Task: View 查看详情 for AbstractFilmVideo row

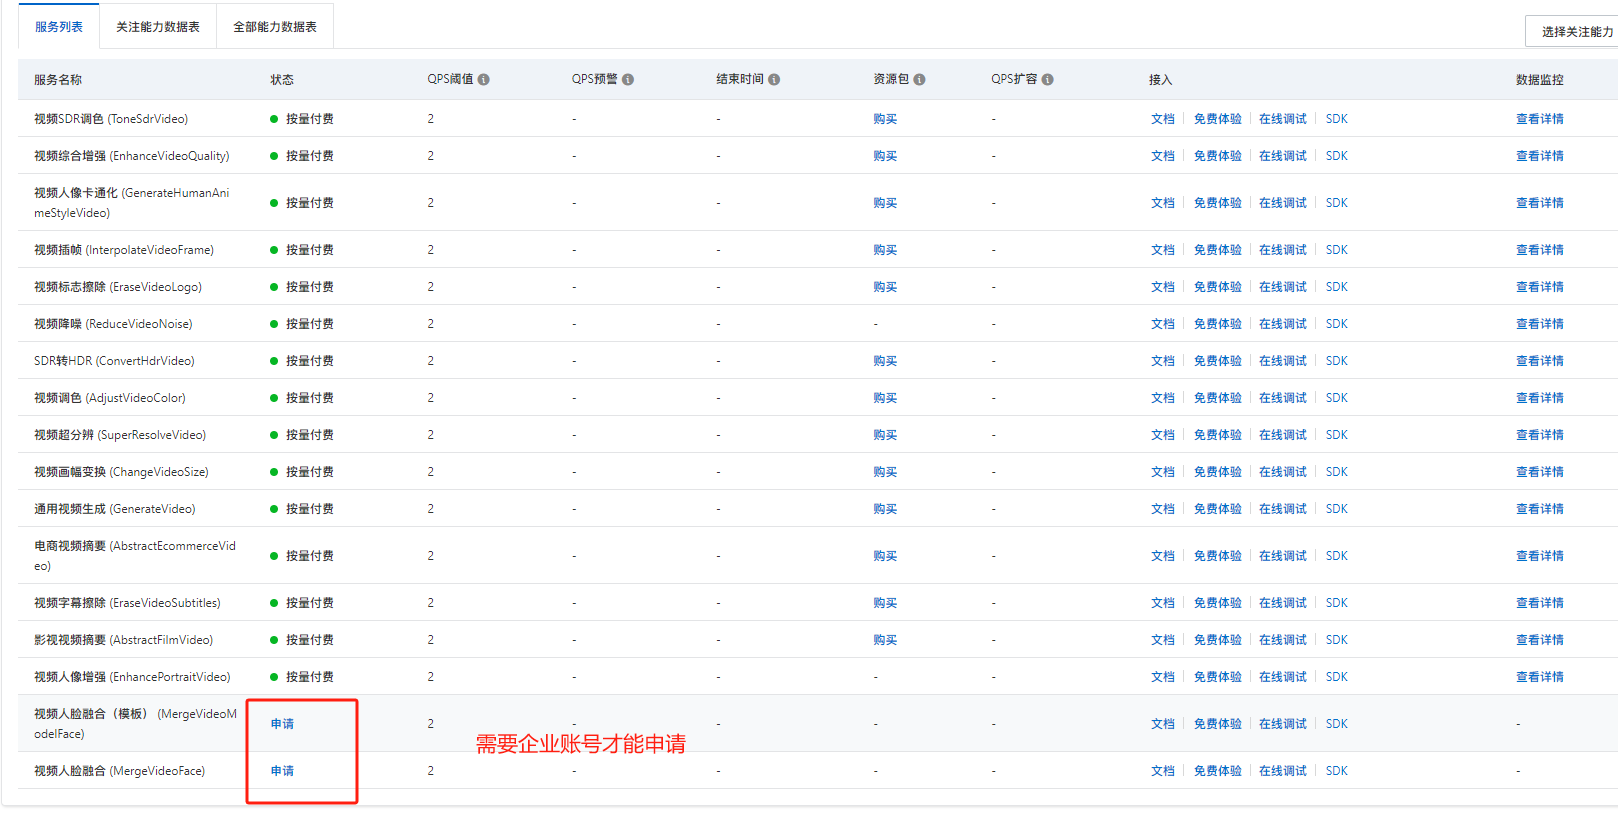Action: 1540,640
